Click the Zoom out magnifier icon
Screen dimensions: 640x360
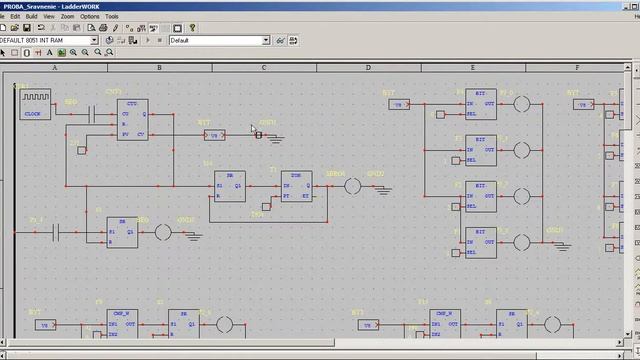pos(85,53)
